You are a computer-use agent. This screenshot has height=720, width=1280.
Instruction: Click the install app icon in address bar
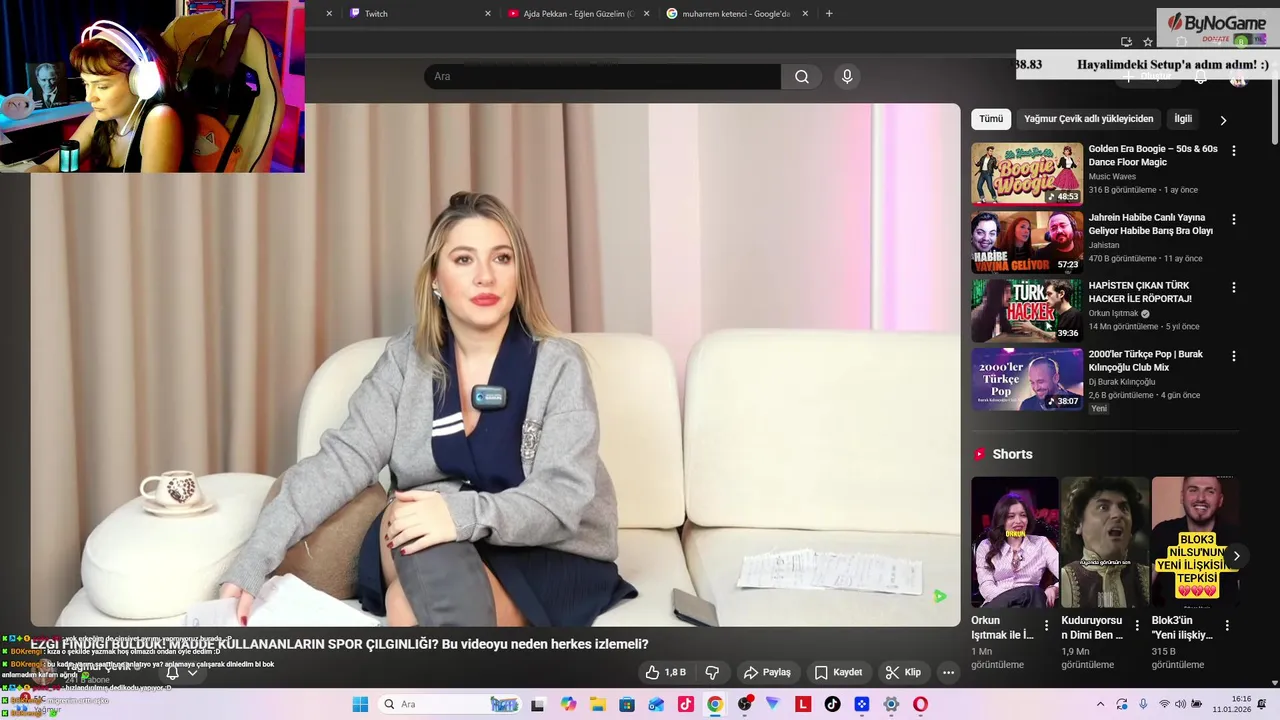coord(1126,42)
